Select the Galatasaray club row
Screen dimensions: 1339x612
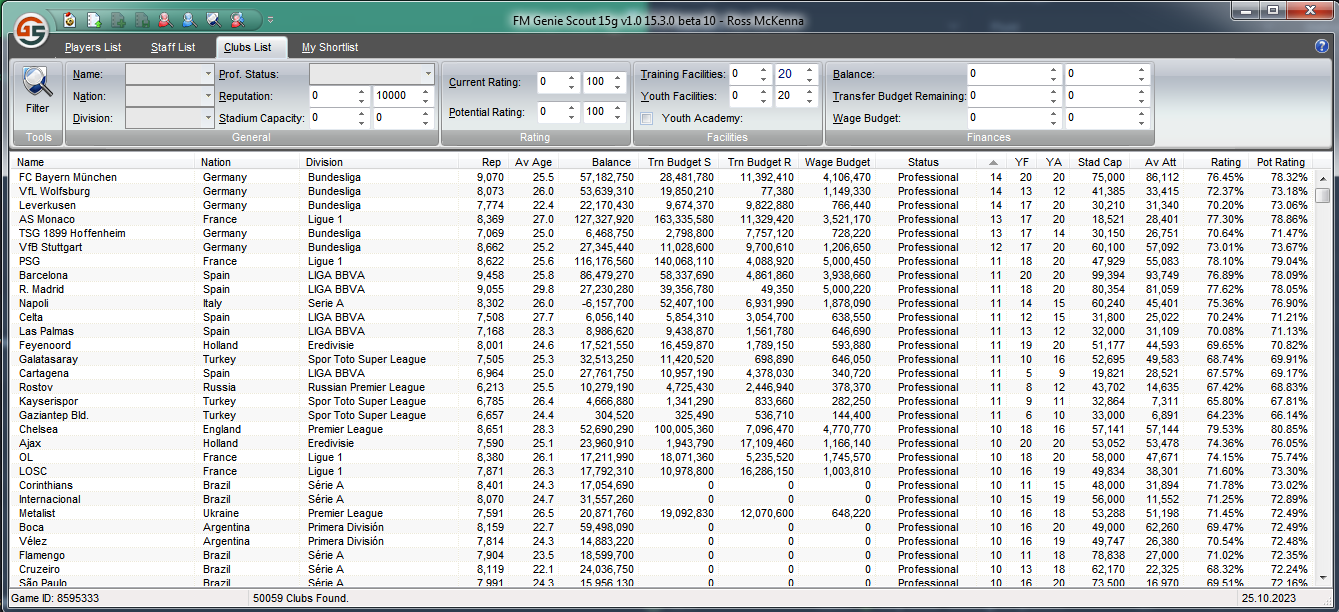click(x=661, y=359)
